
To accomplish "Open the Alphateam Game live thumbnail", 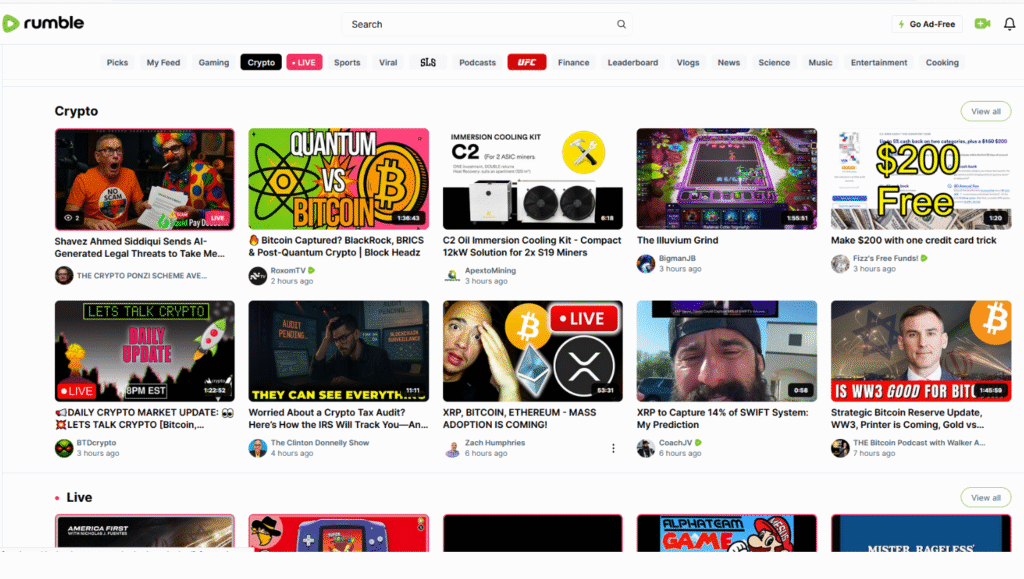I will point(726,533).
